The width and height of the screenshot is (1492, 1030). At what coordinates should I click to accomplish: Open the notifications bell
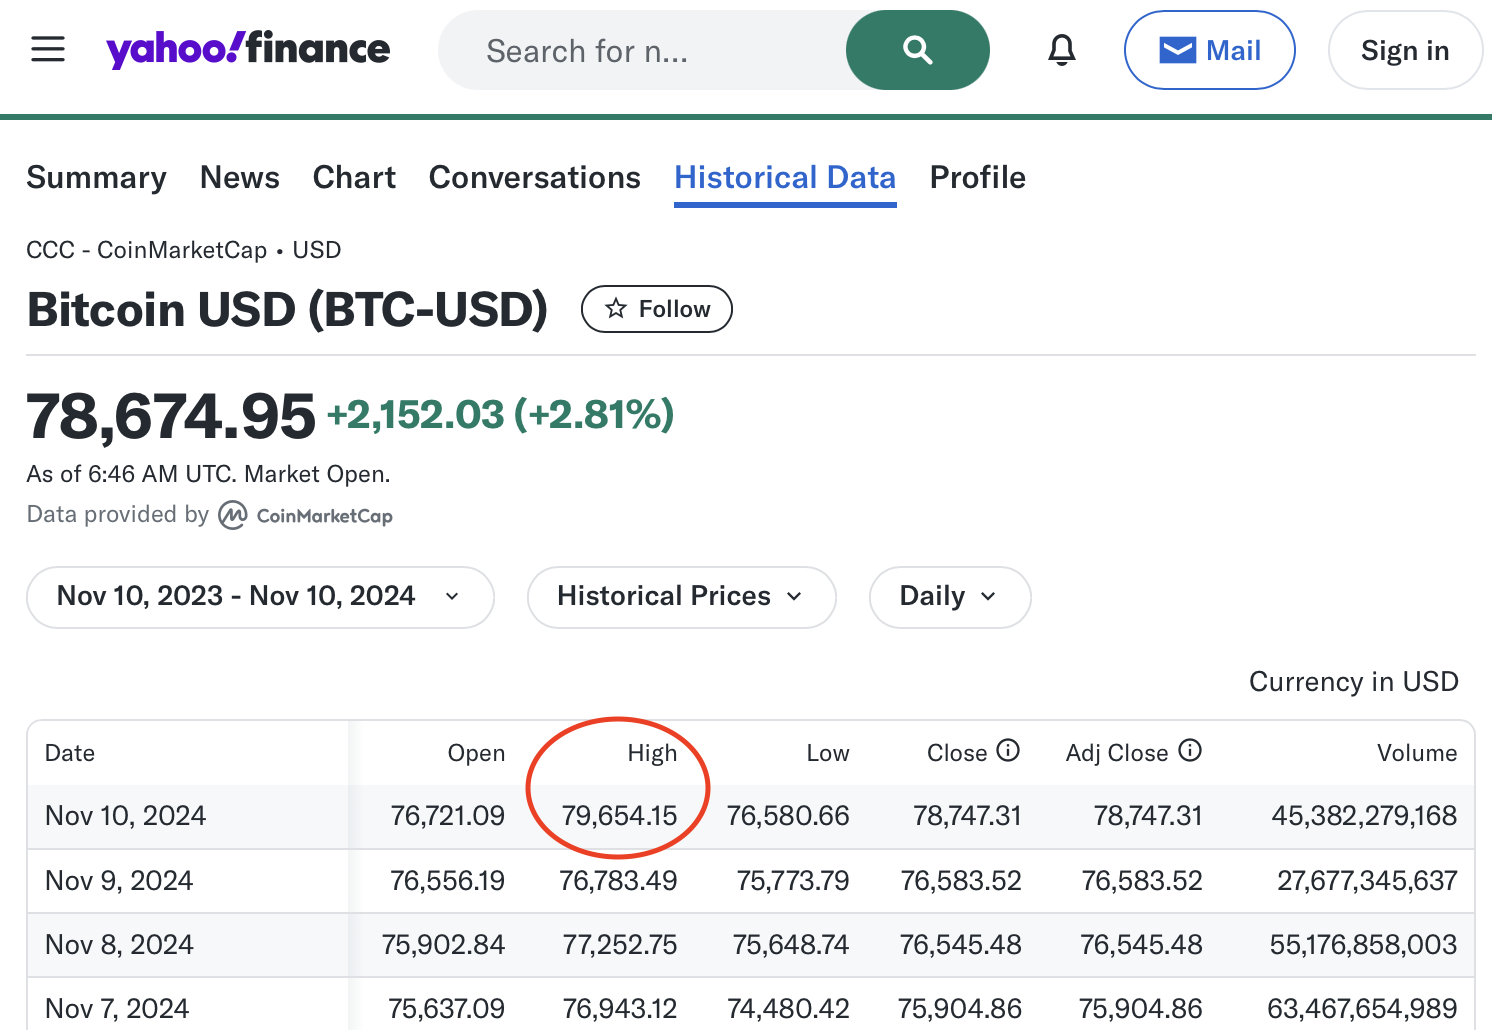pos(1061,50)
